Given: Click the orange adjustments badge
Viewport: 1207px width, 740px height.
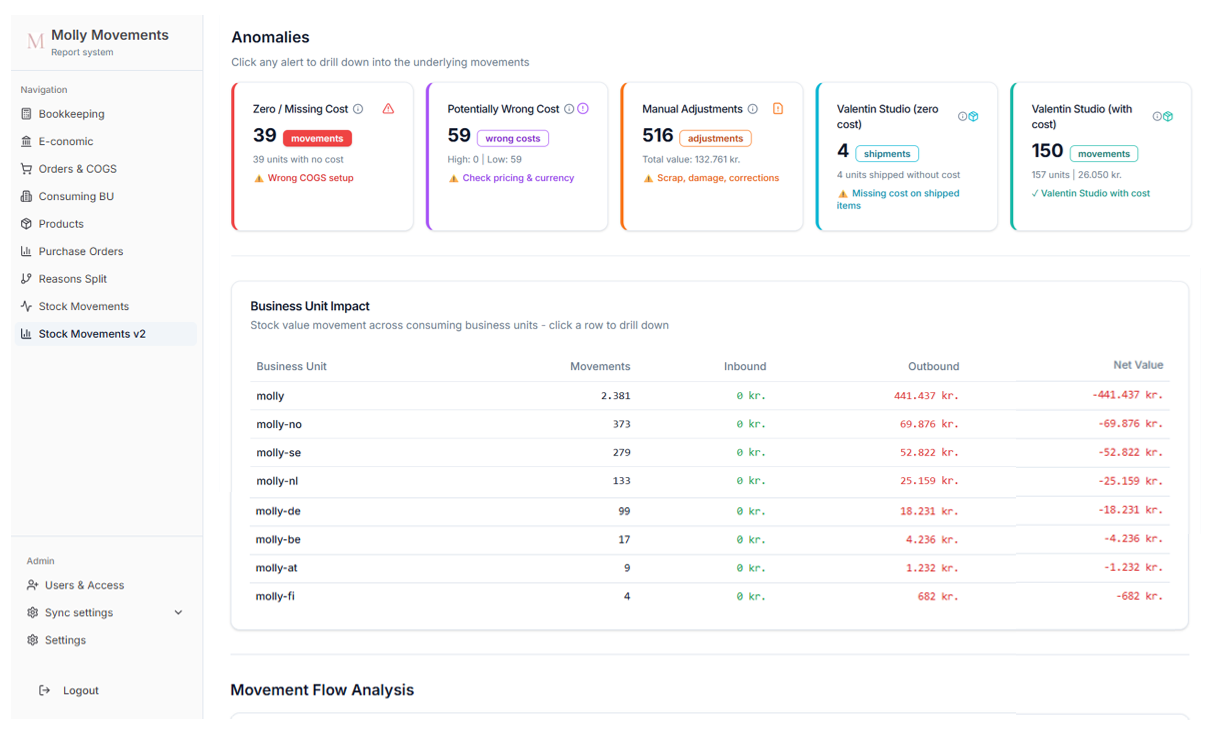Looking at the screenshot, I should click(x=715, y=139).
